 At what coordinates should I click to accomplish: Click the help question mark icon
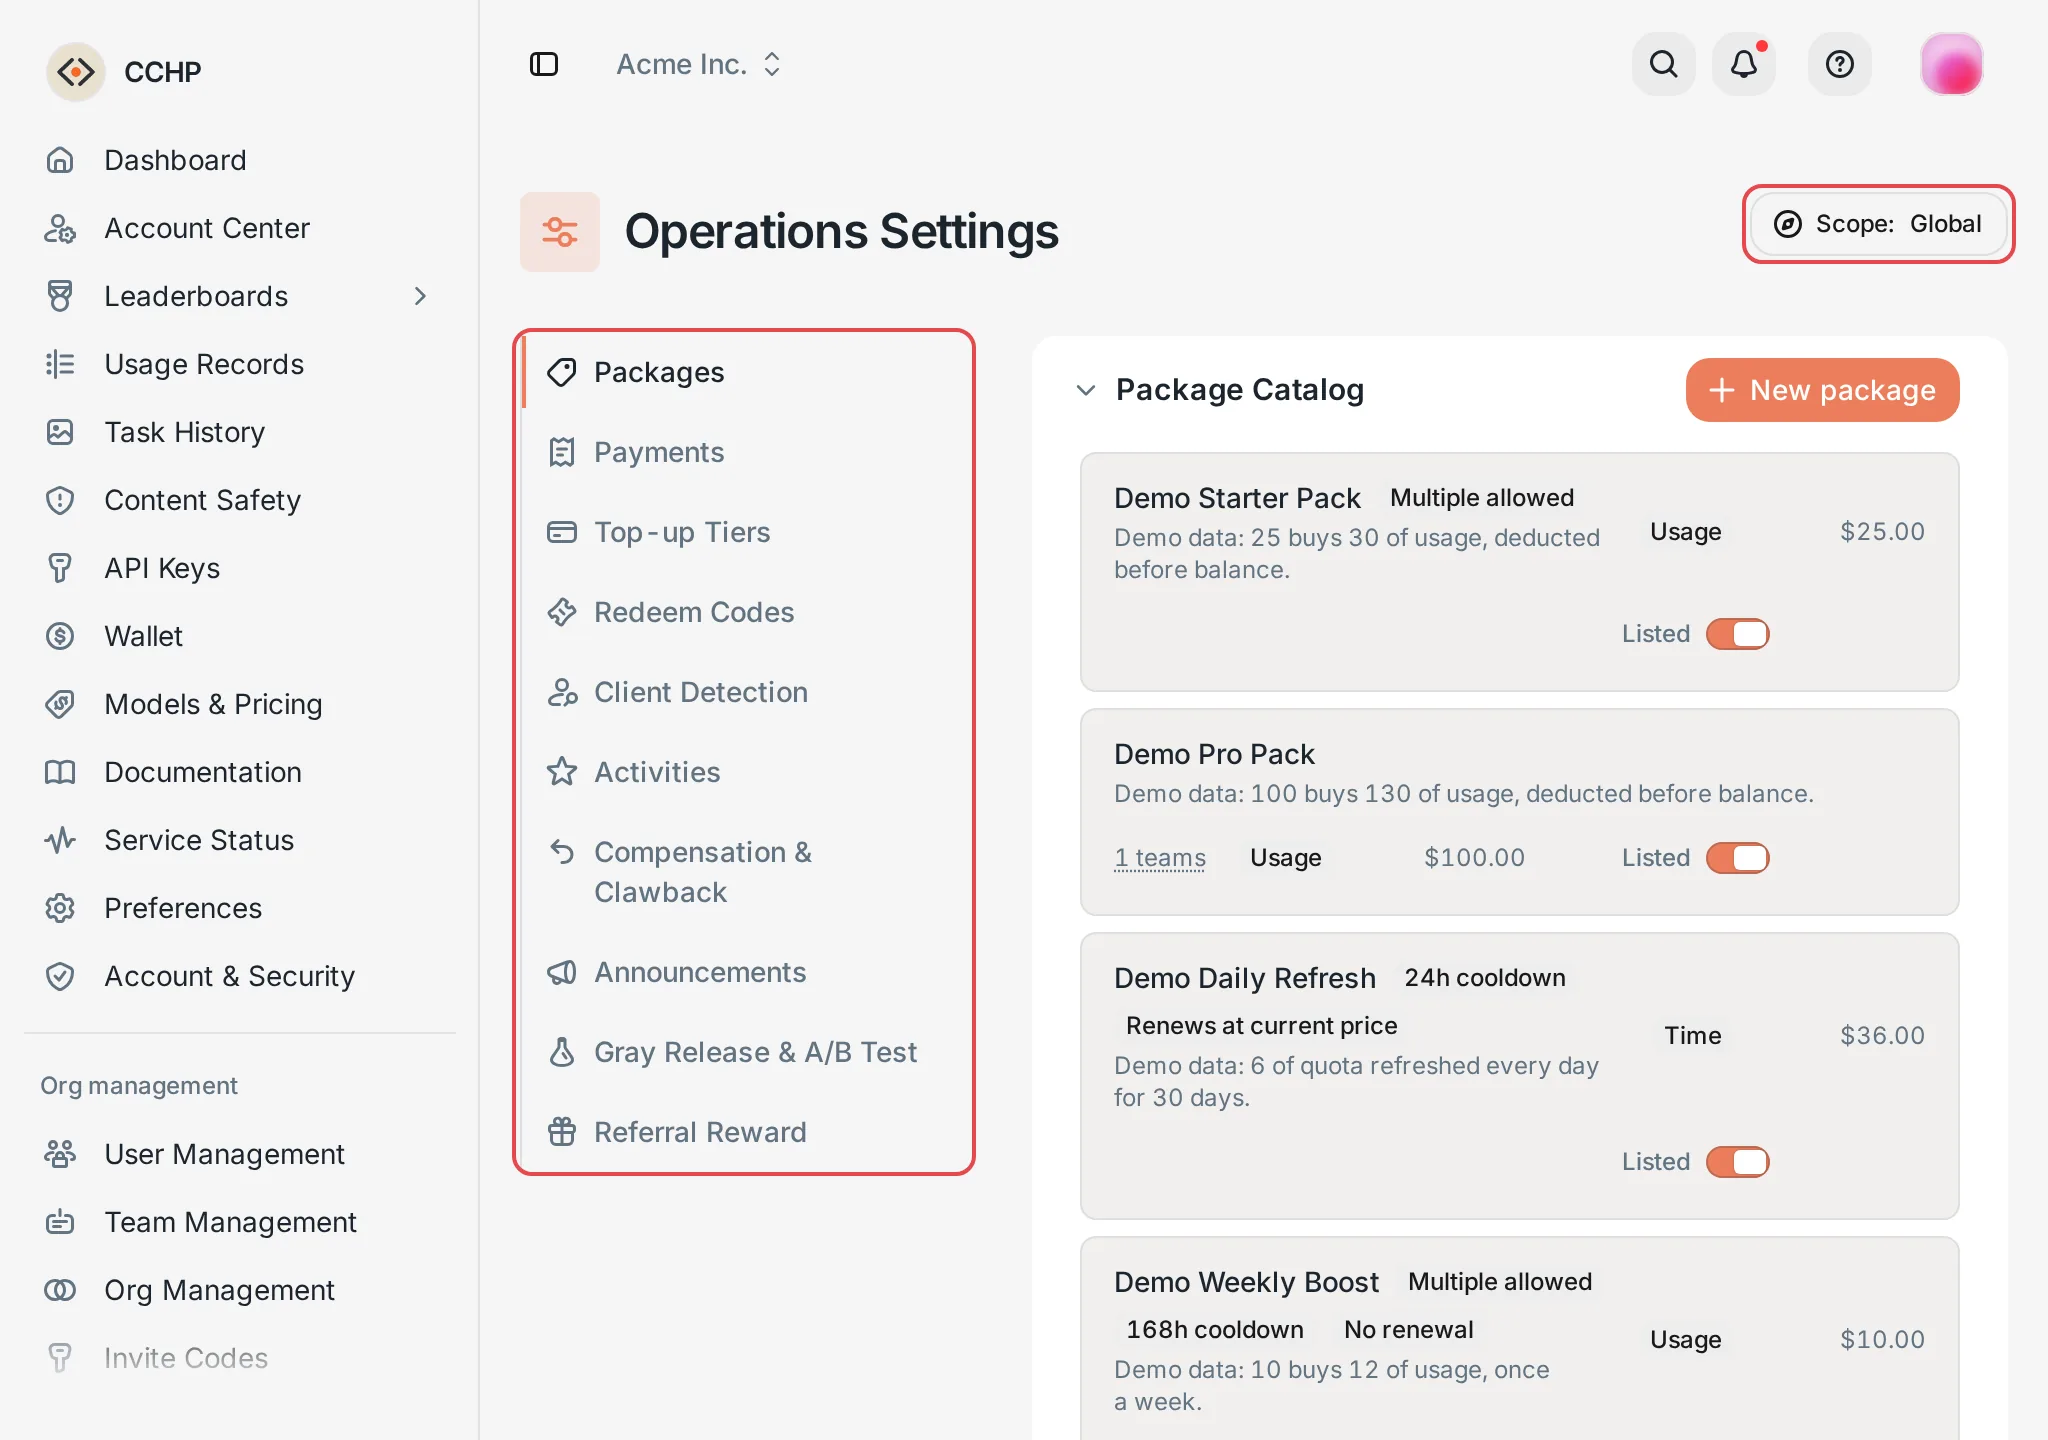pyautogui.click(x=1840, y=64)
